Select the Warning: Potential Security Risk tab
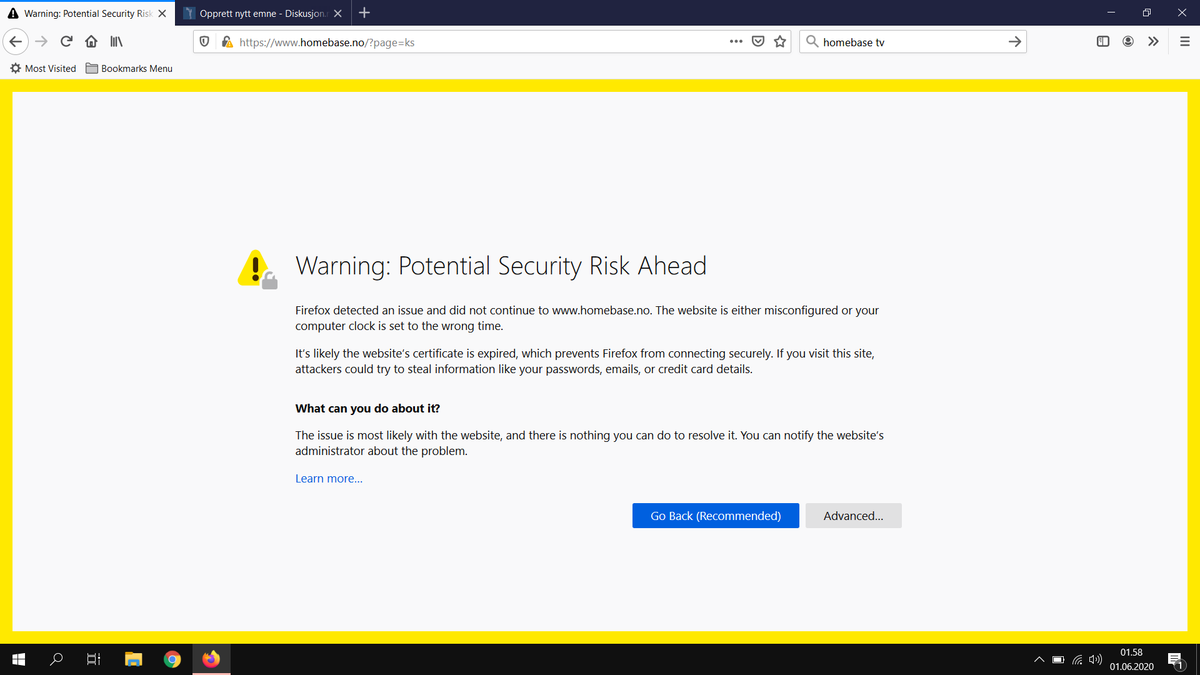Image resolution: width=1200 pixels, height=675 pixels. tap(86, 14)
